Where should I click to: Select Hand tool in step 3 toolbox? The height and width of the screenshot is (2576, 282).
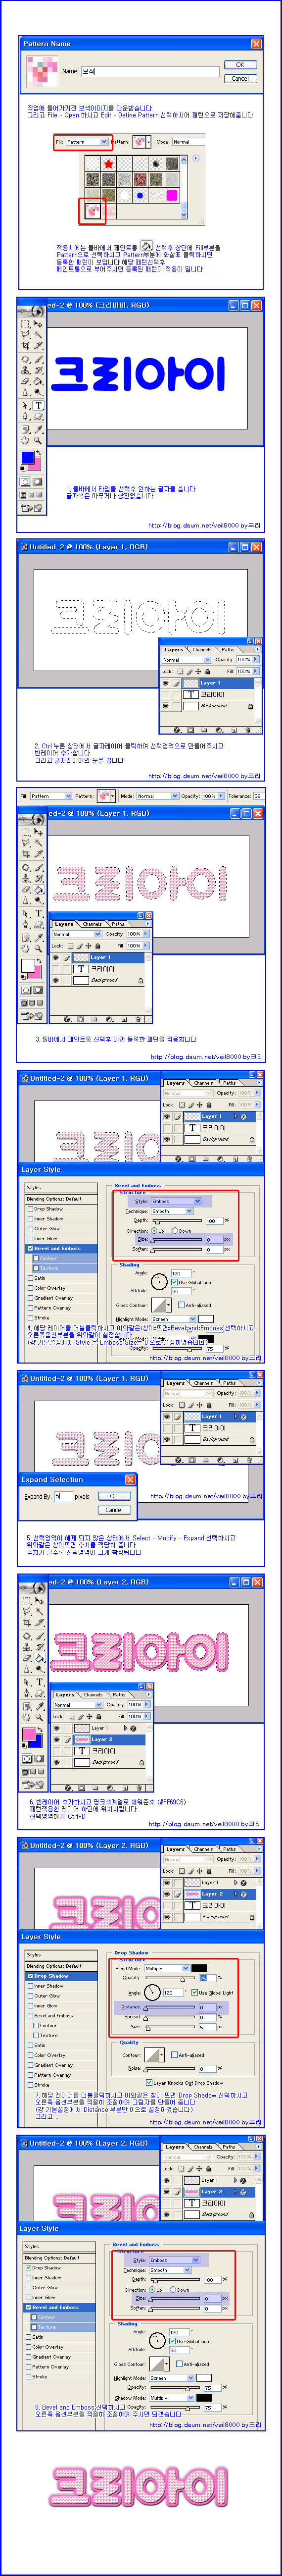(25, 948)
